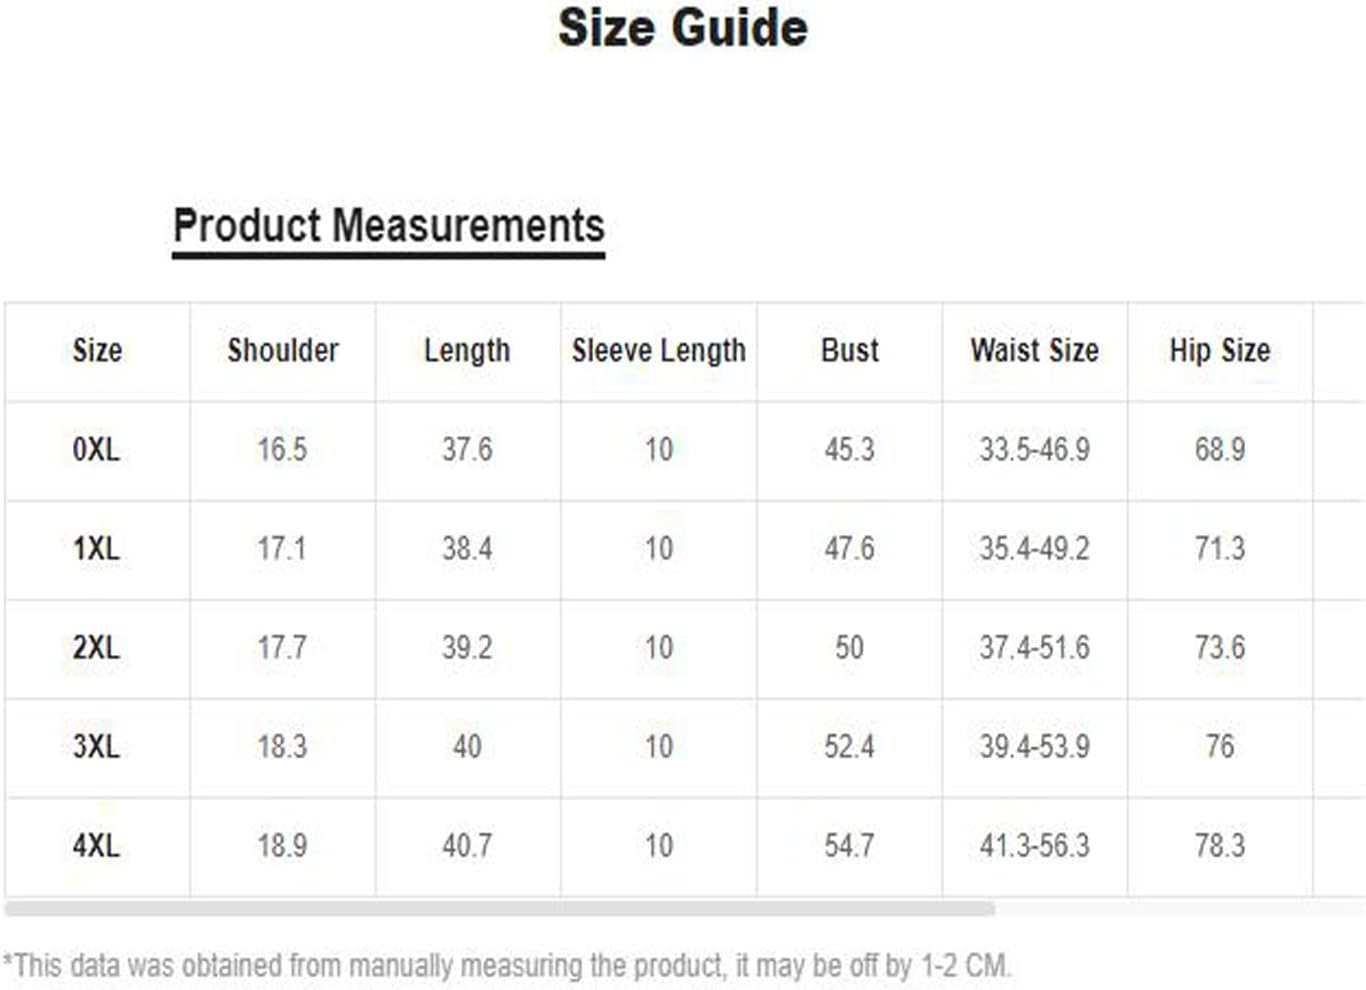
Task: Click the 2XL size row label
Action: tap(96, 648)
